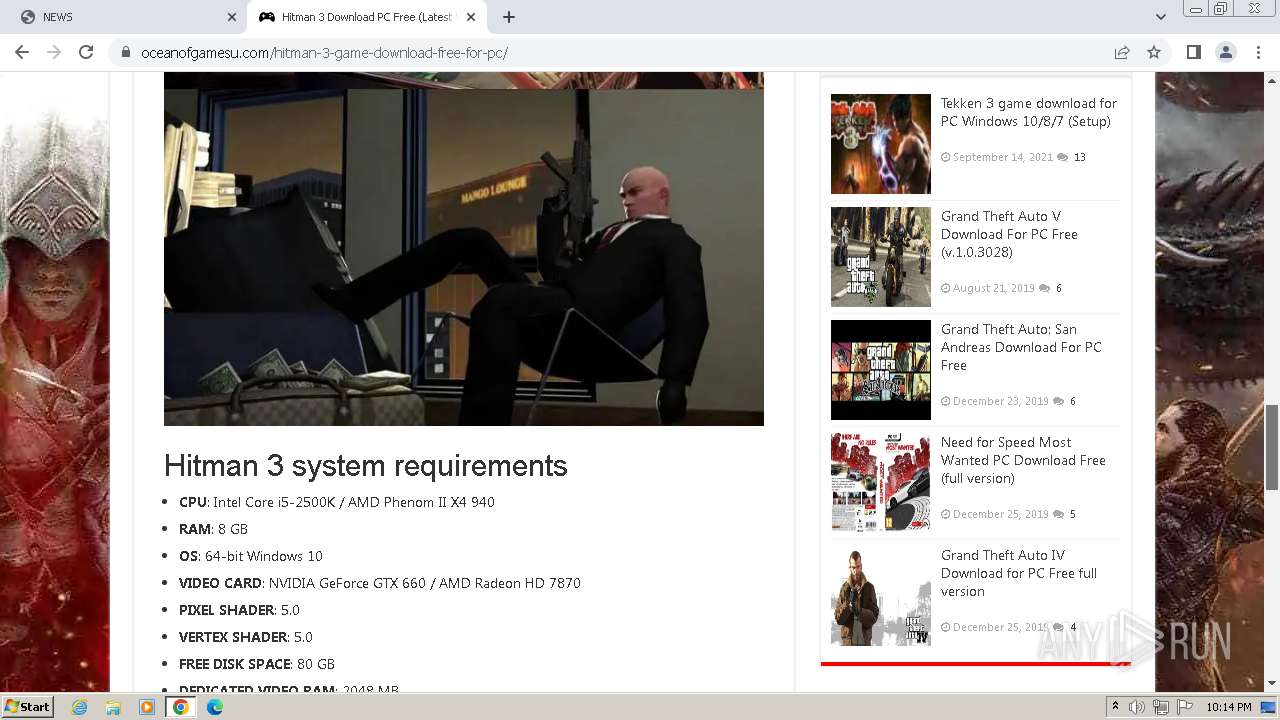Click the scrollbar up arrow
The width and height of the screenshot is (1280, 720).
(1272, 79)
